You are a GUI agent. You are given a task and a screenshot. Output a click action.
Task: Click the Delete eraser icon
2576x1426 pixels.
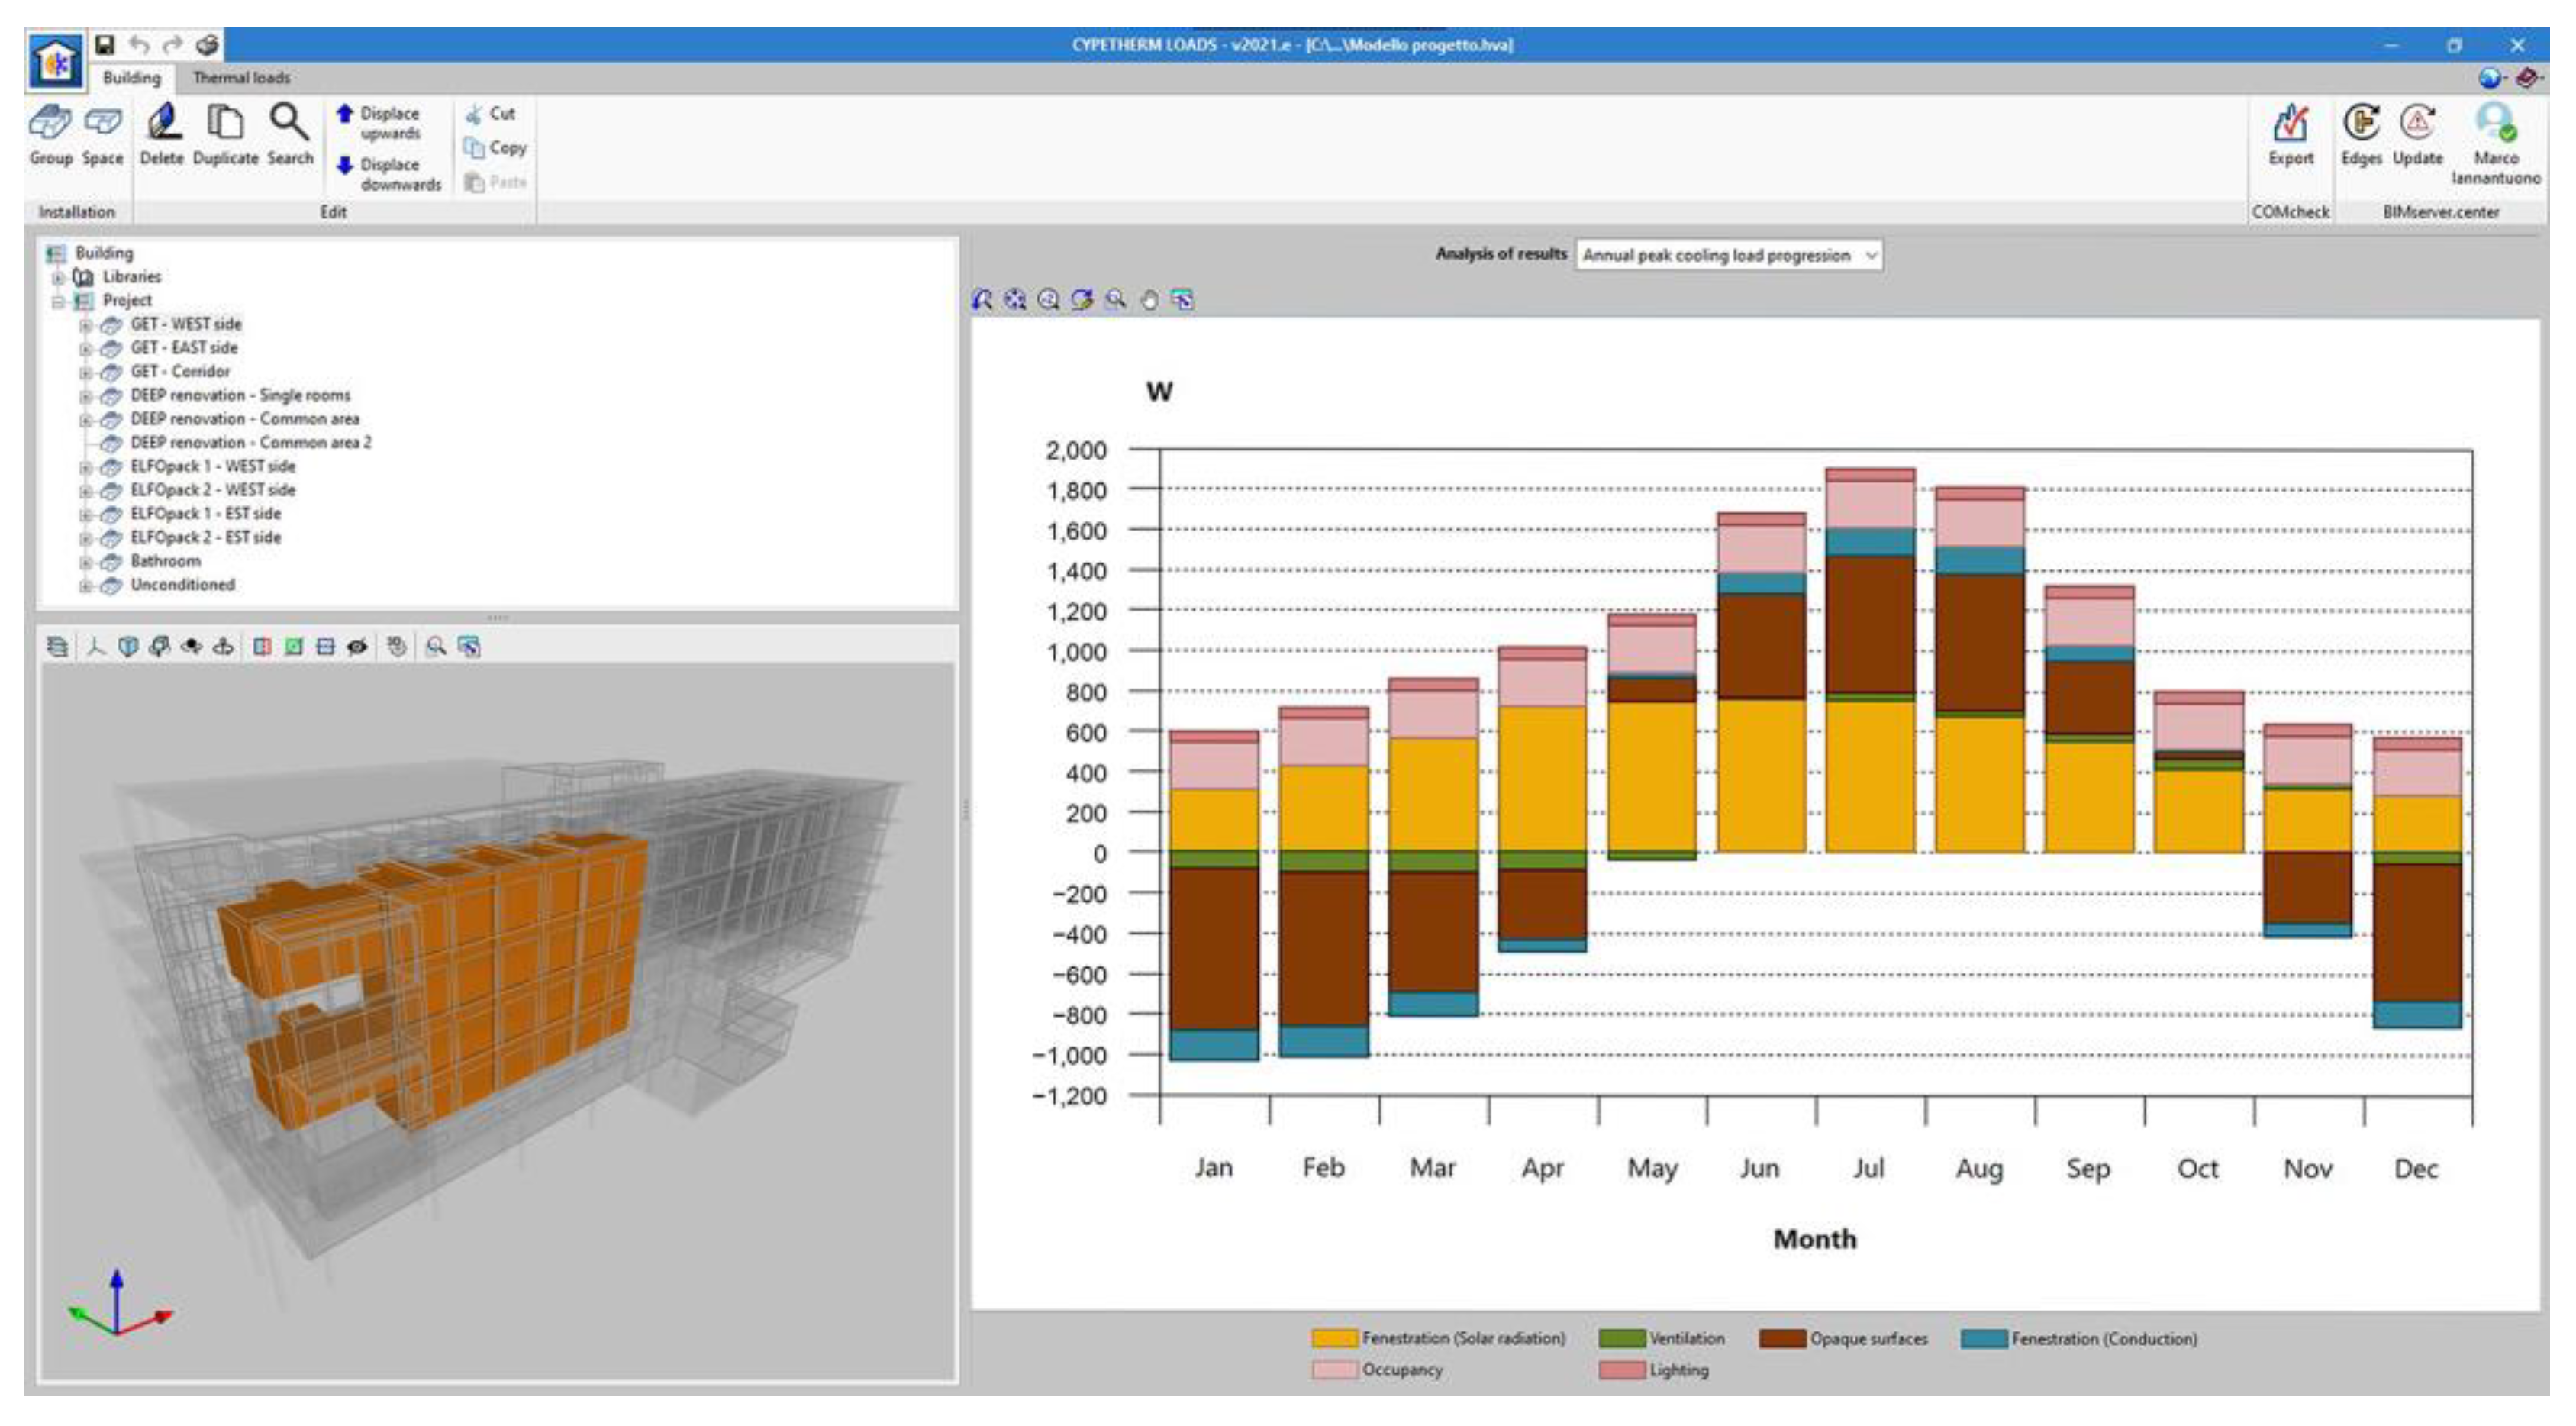[x=162, y=124]
